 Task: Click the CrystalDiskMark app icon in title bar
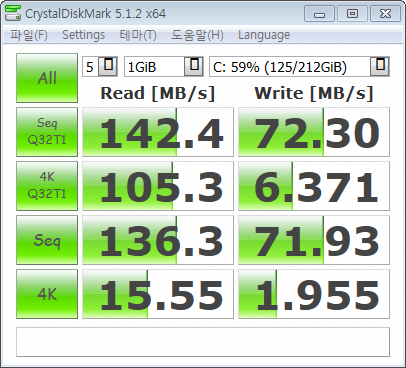[13, 14]
